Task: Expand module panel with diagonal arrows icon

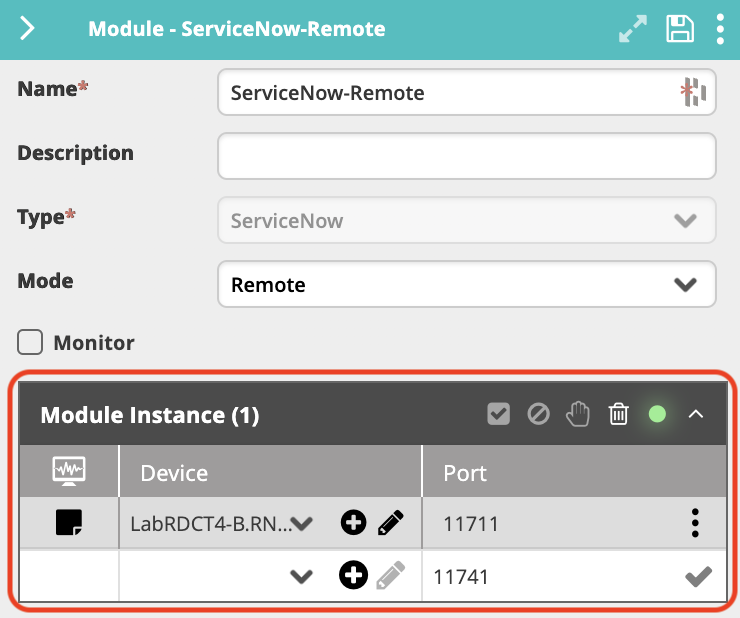Action: pos(633,29)
